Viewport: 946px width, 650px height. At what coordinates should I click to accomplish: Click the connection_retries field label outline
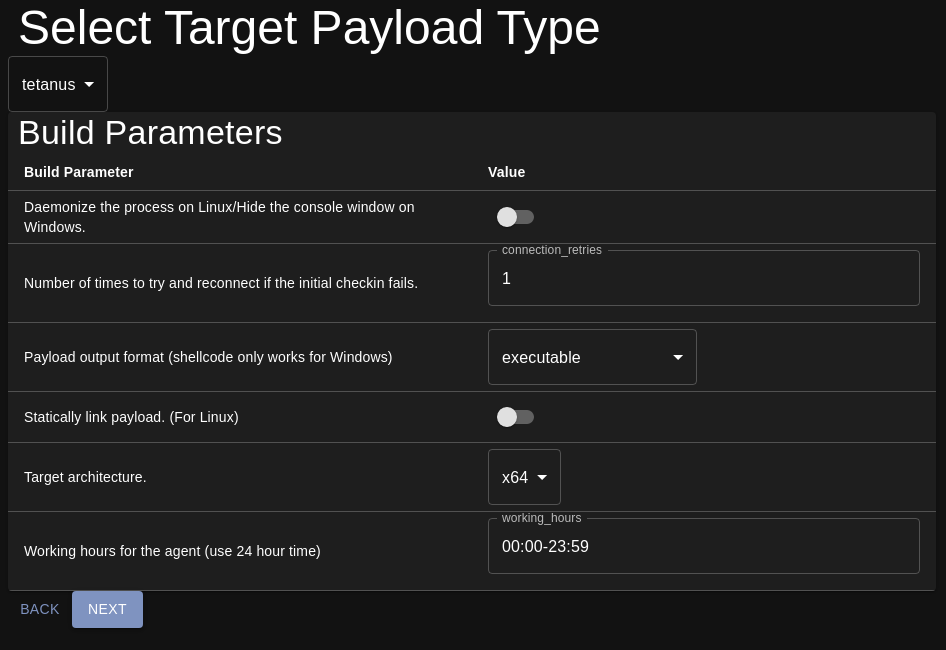click(x=551, y=250)
